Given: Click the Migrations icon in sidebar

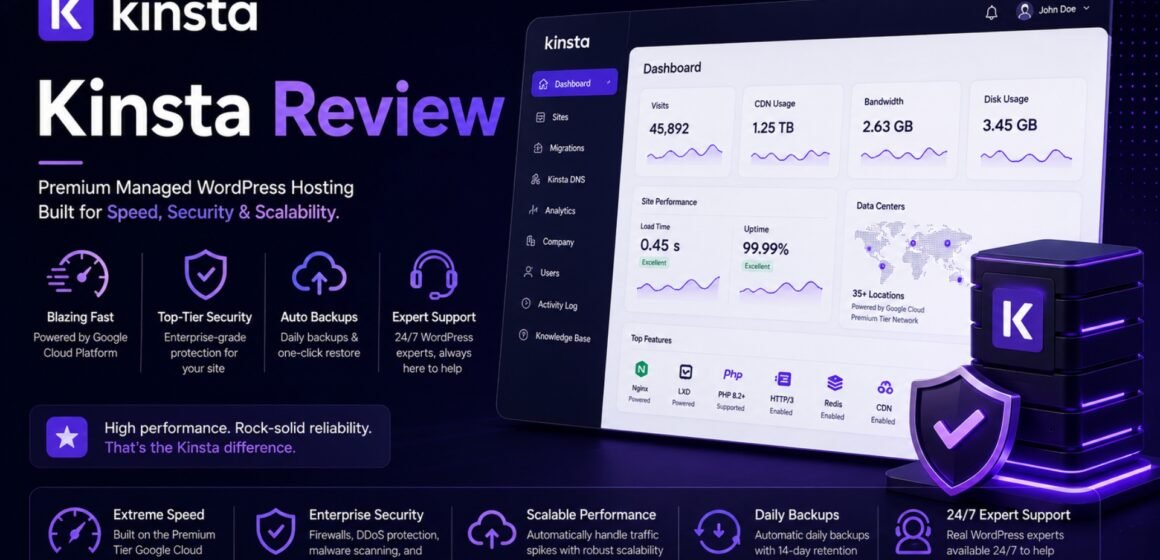Looking at the screenshot, I should (x=538, y=148).
